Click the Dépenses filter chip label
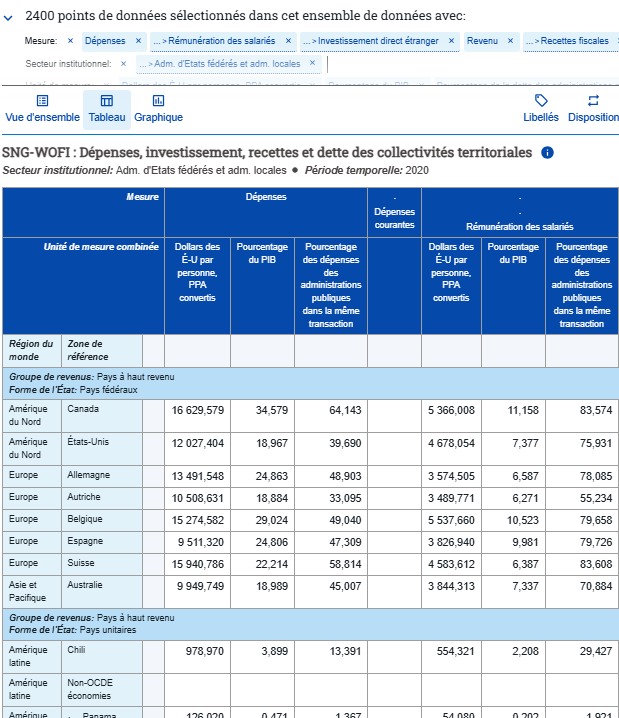619x718 pixels. click(x=105, y=41)
